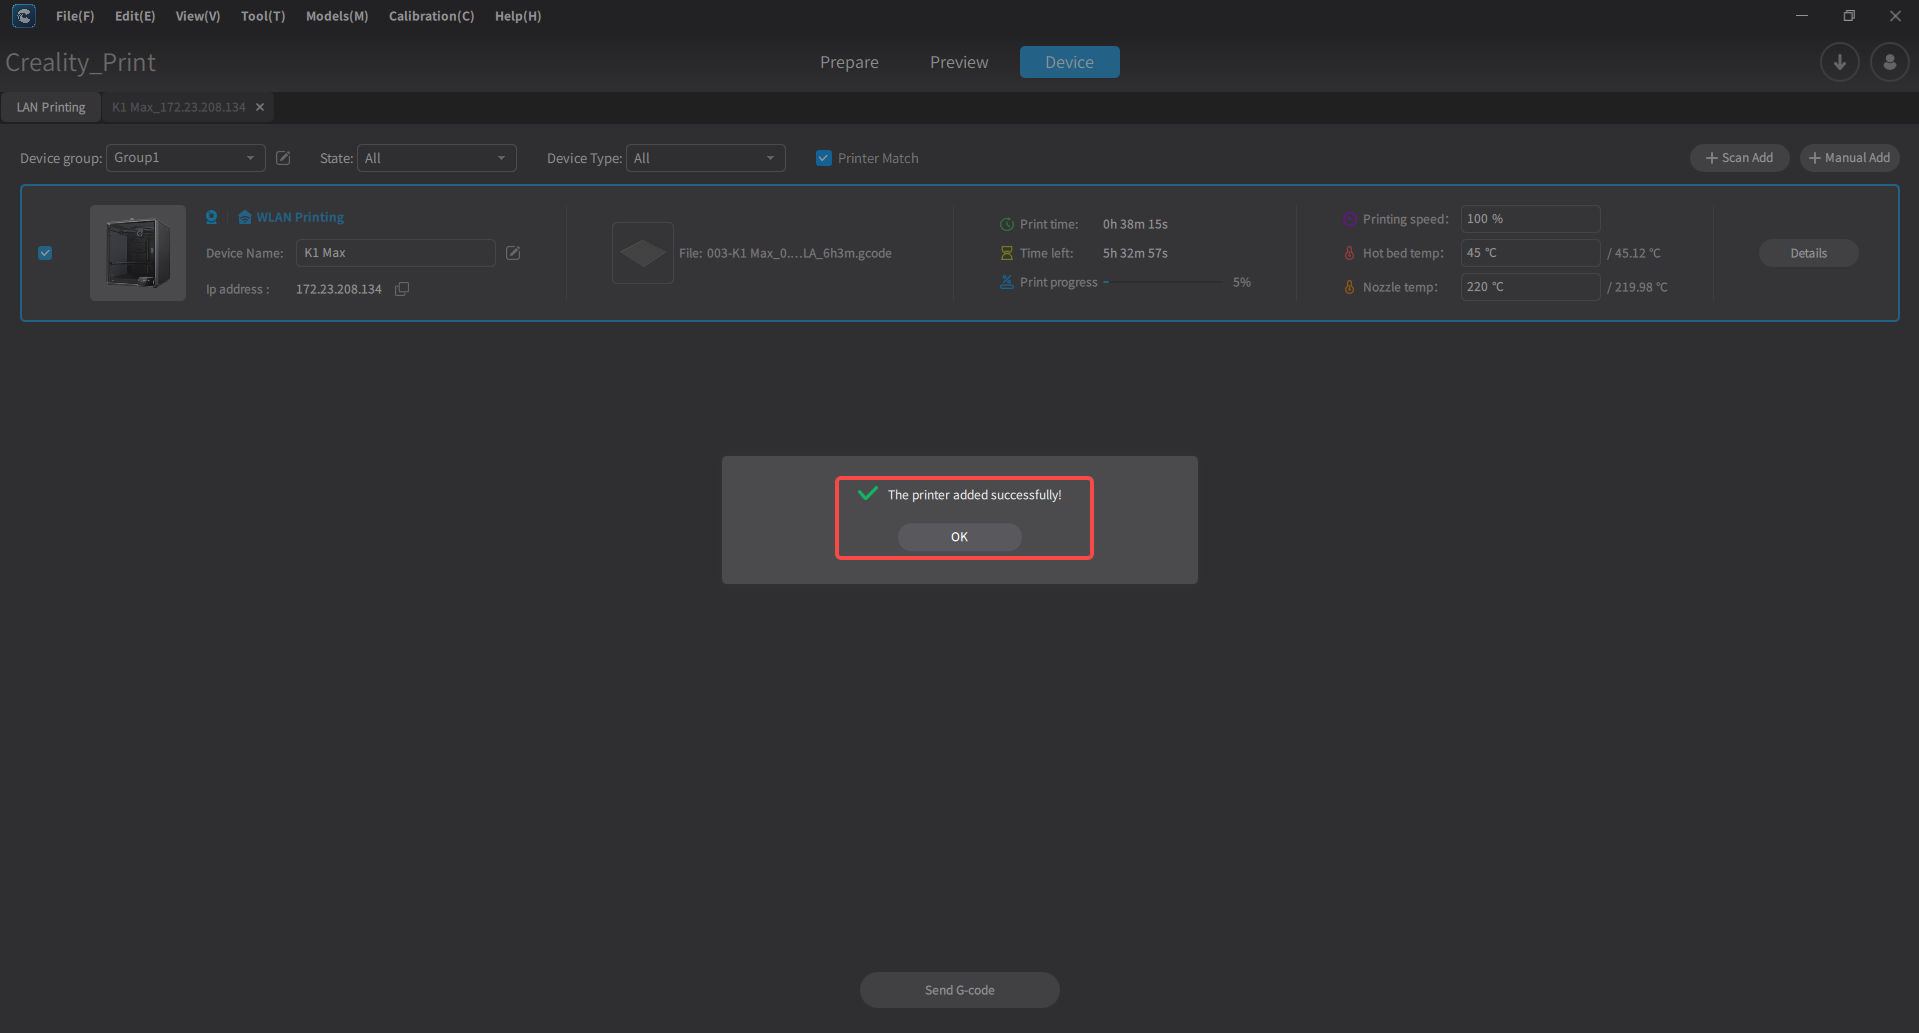Click the Device Name input field
The height and width of the screenshot is (1033, 1919).
tap(395, 253)
